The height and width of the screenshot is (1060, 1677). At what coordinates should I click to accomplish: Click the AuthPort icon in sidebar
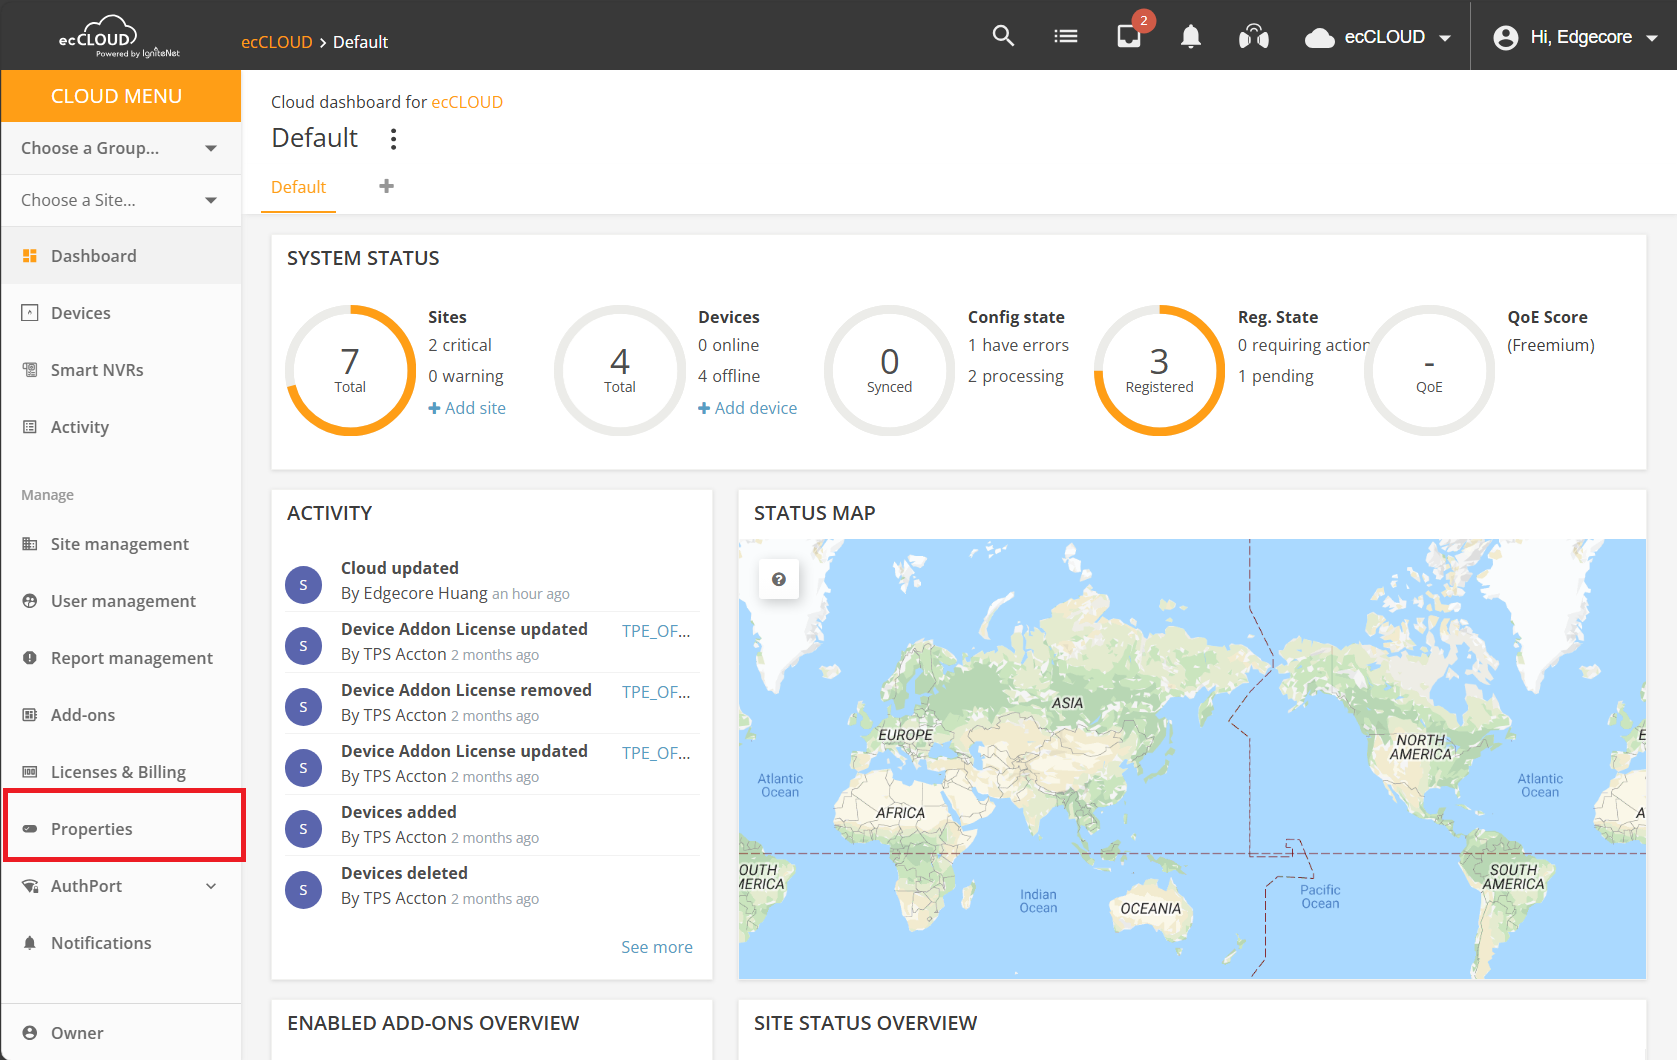pyautogui.click(x=30, y=886)
